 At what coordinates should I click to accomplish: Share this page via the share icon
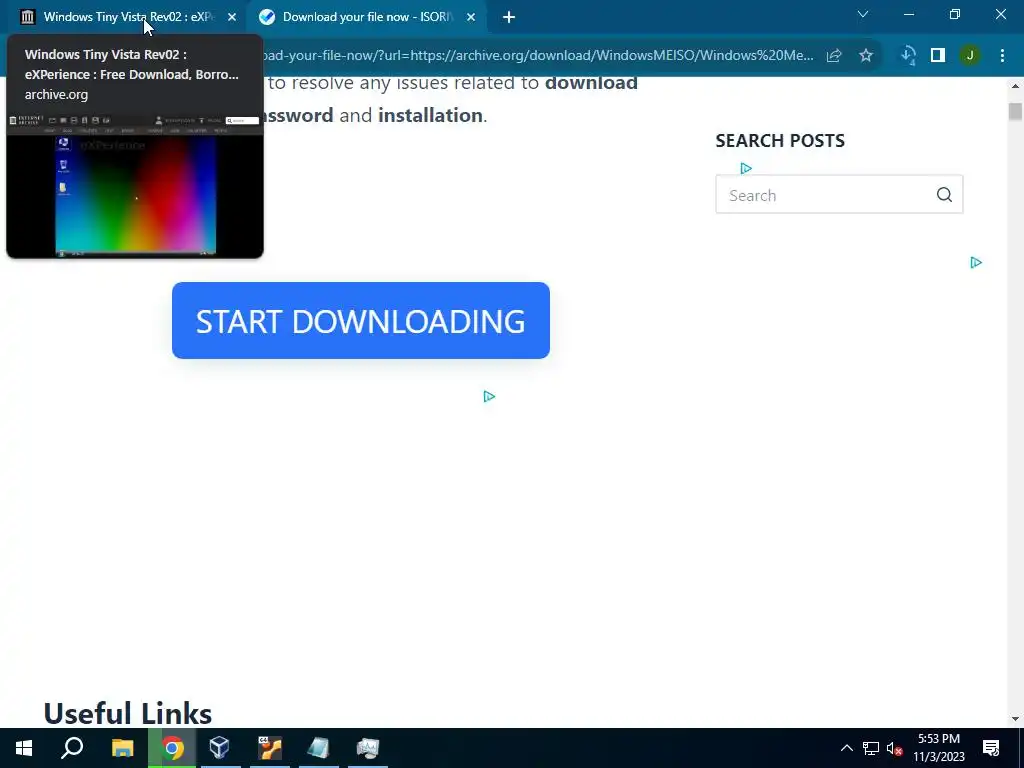[834, 56]
